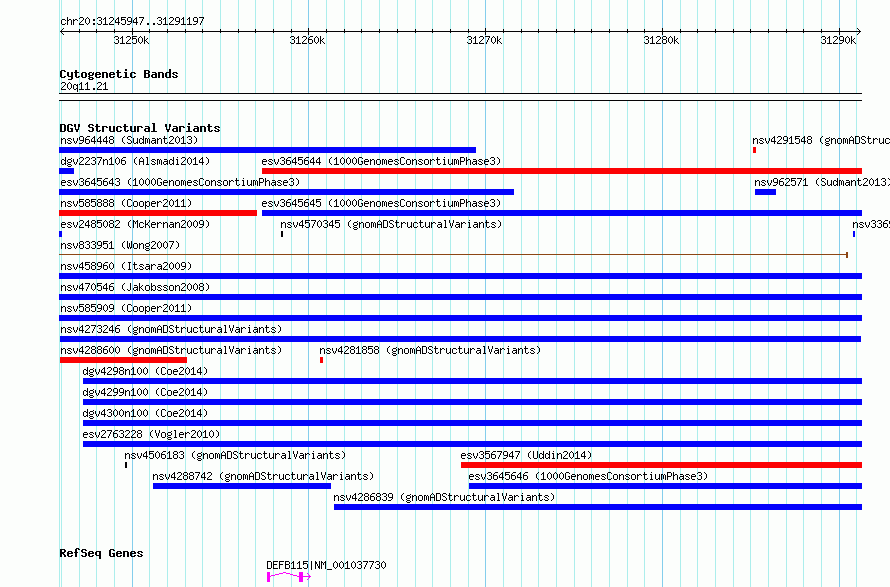890x587 pixels.
Task: Click the dgv4299n100 (Coe2014) bar
Action: click(472, 402)
